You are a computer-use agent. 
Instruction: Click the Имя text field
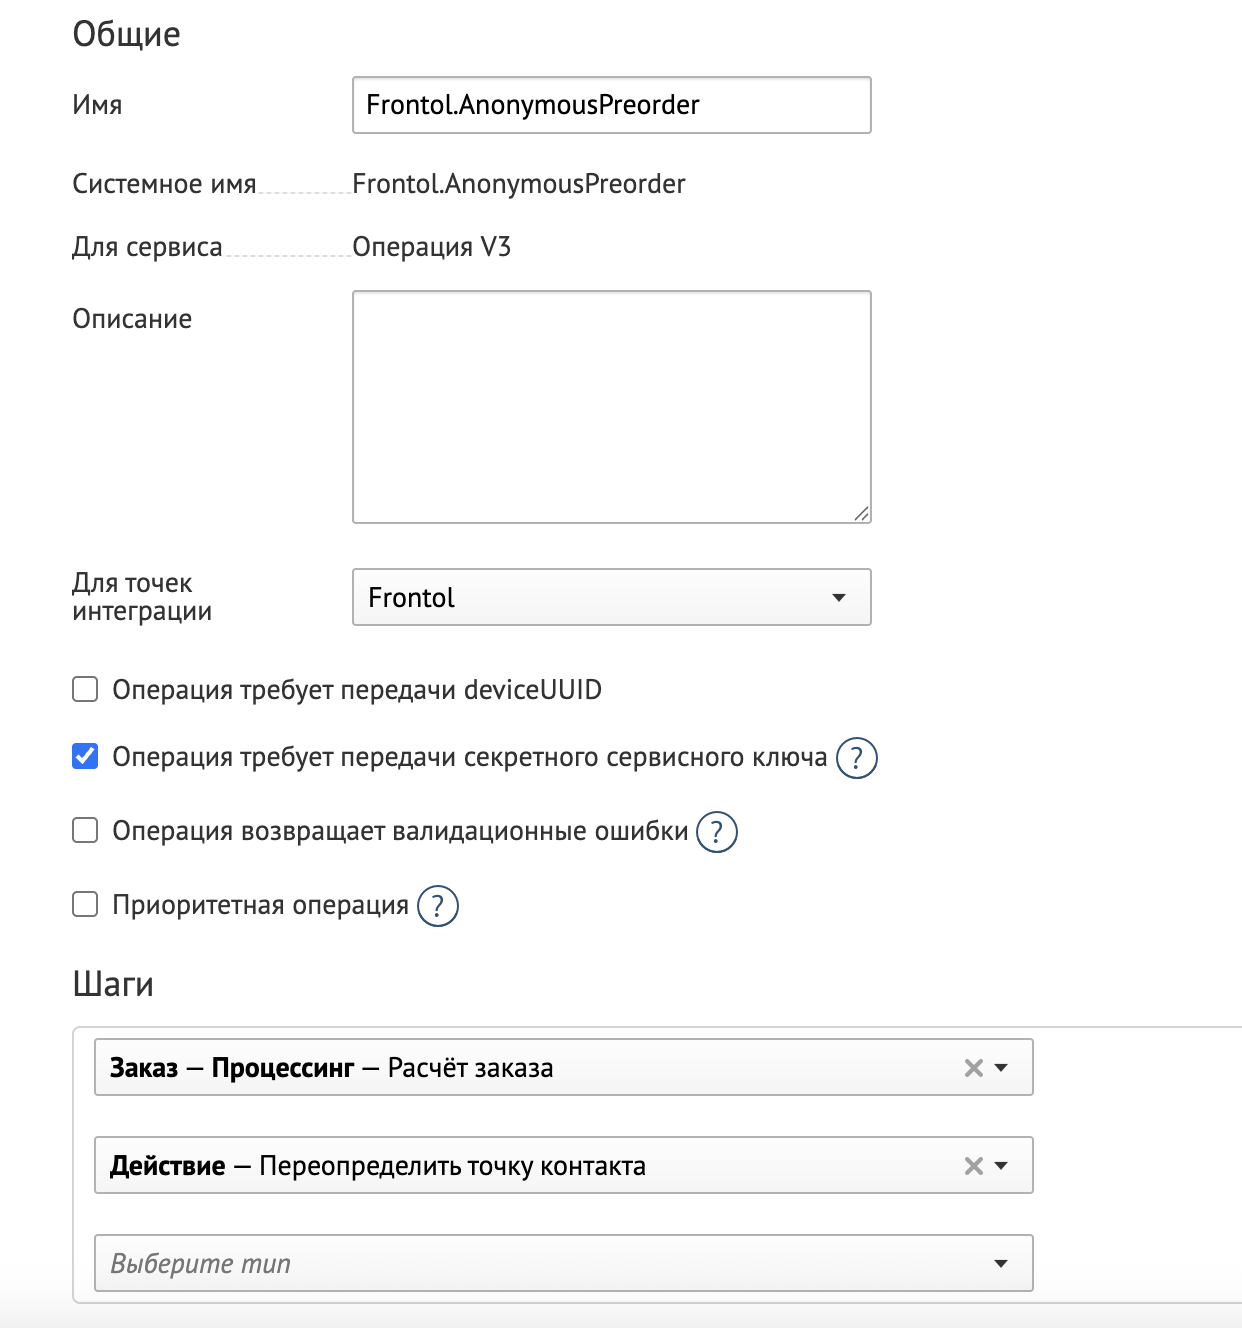611,105
